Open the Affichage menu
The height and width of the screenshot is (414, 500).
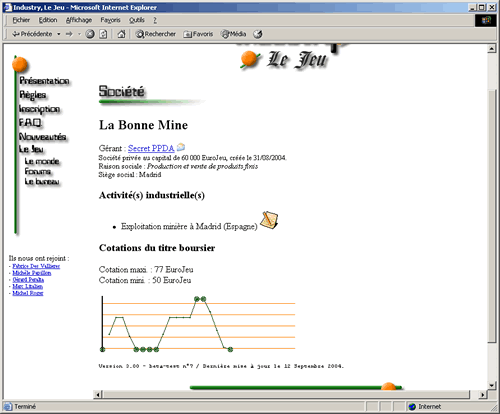(x=79, y=20)
